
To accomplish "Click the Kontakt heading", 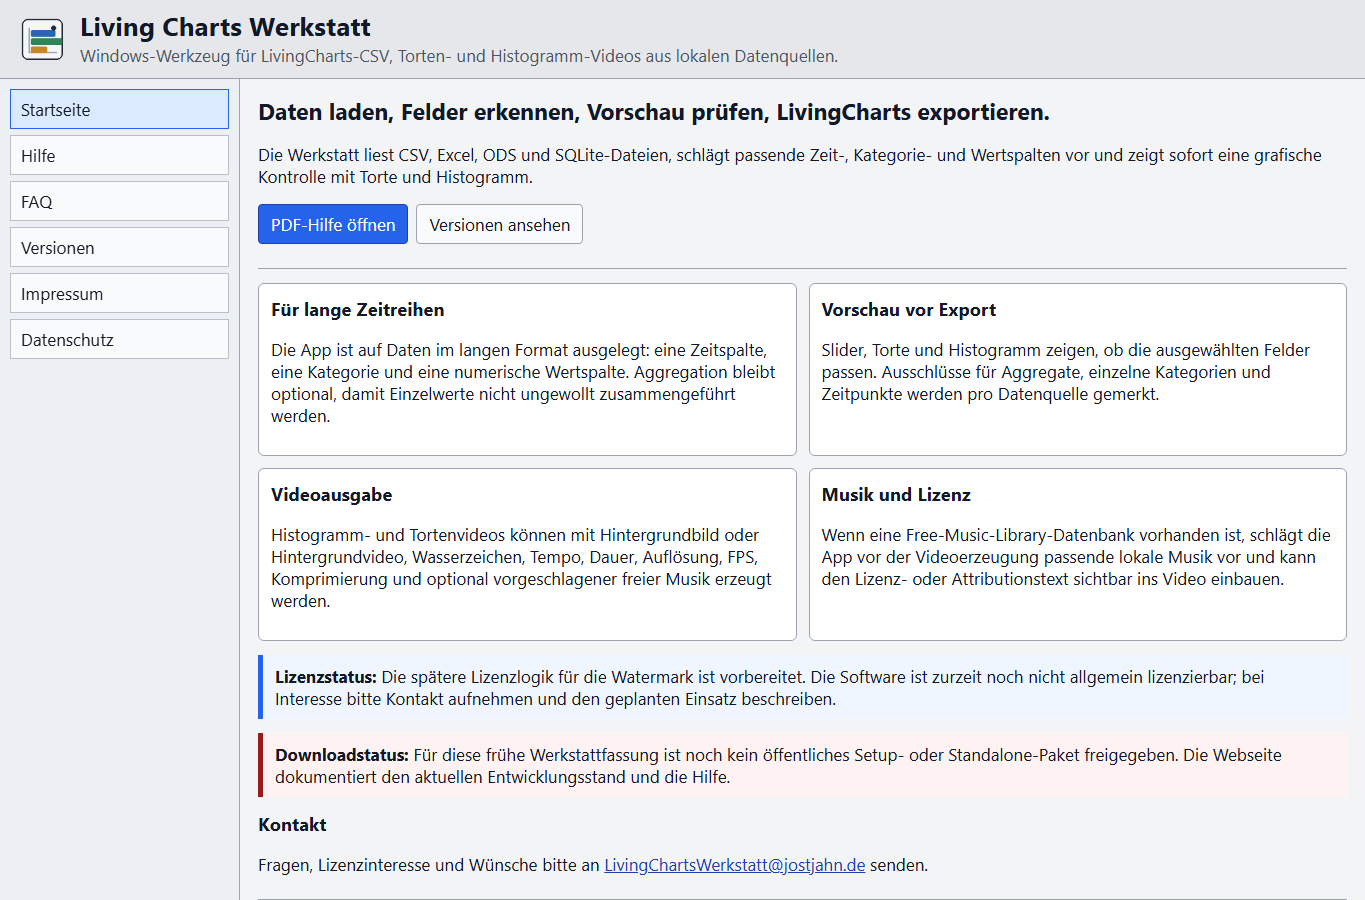I will 292,825.
